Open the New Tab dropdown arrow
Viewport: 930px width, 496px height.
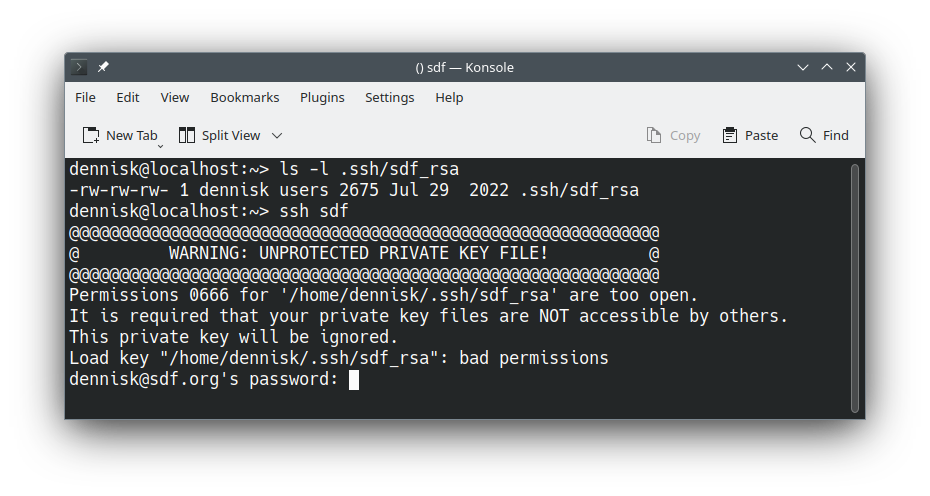[x=160, y=145]
